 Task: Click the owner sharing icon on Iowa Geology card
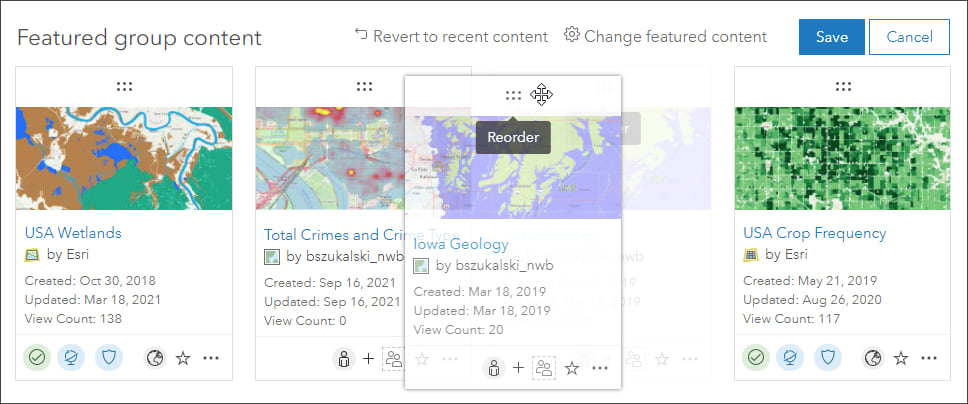493,368
